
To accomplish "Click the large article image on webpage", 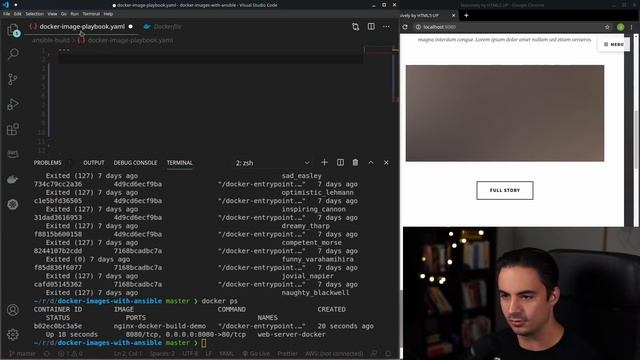I will 504,113.
